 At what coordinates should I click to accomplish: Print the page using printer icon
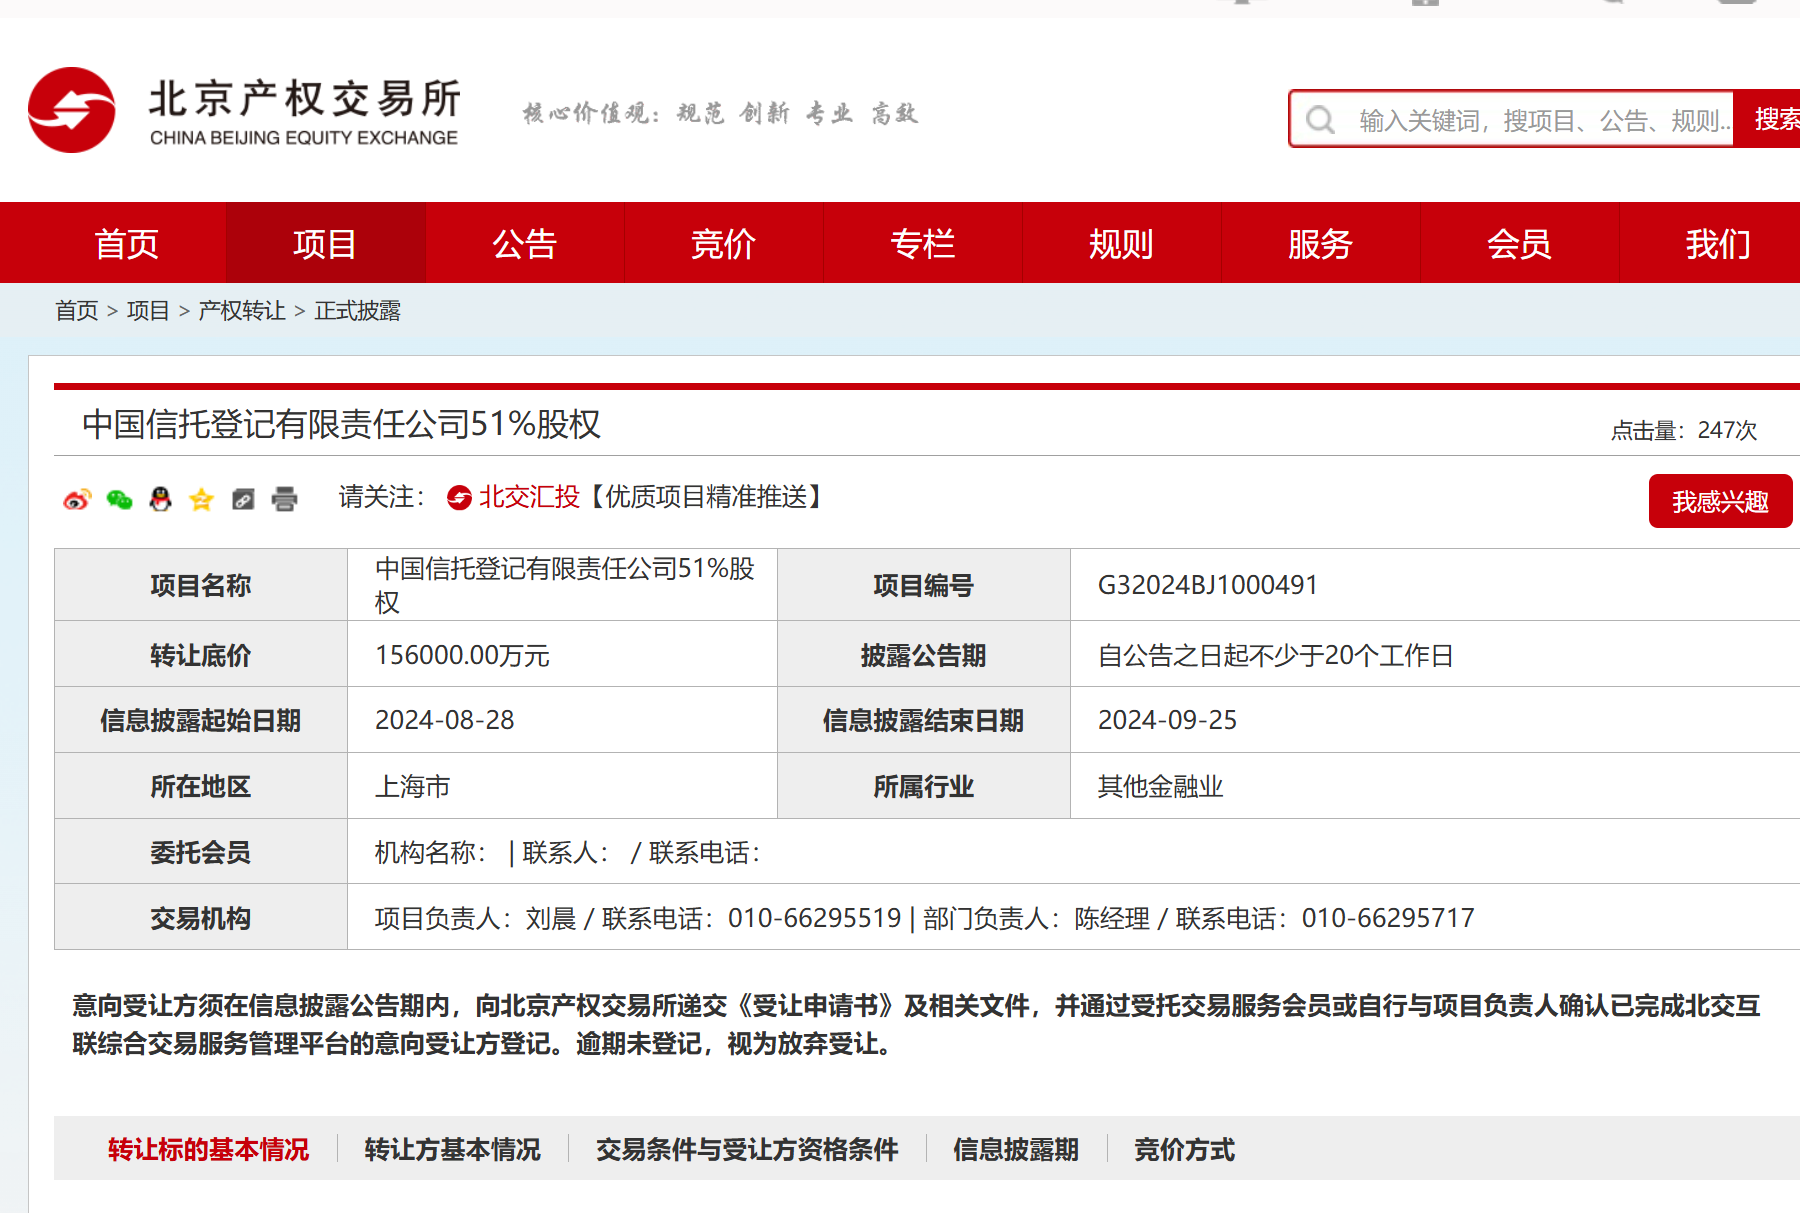[x=283, y=500]
